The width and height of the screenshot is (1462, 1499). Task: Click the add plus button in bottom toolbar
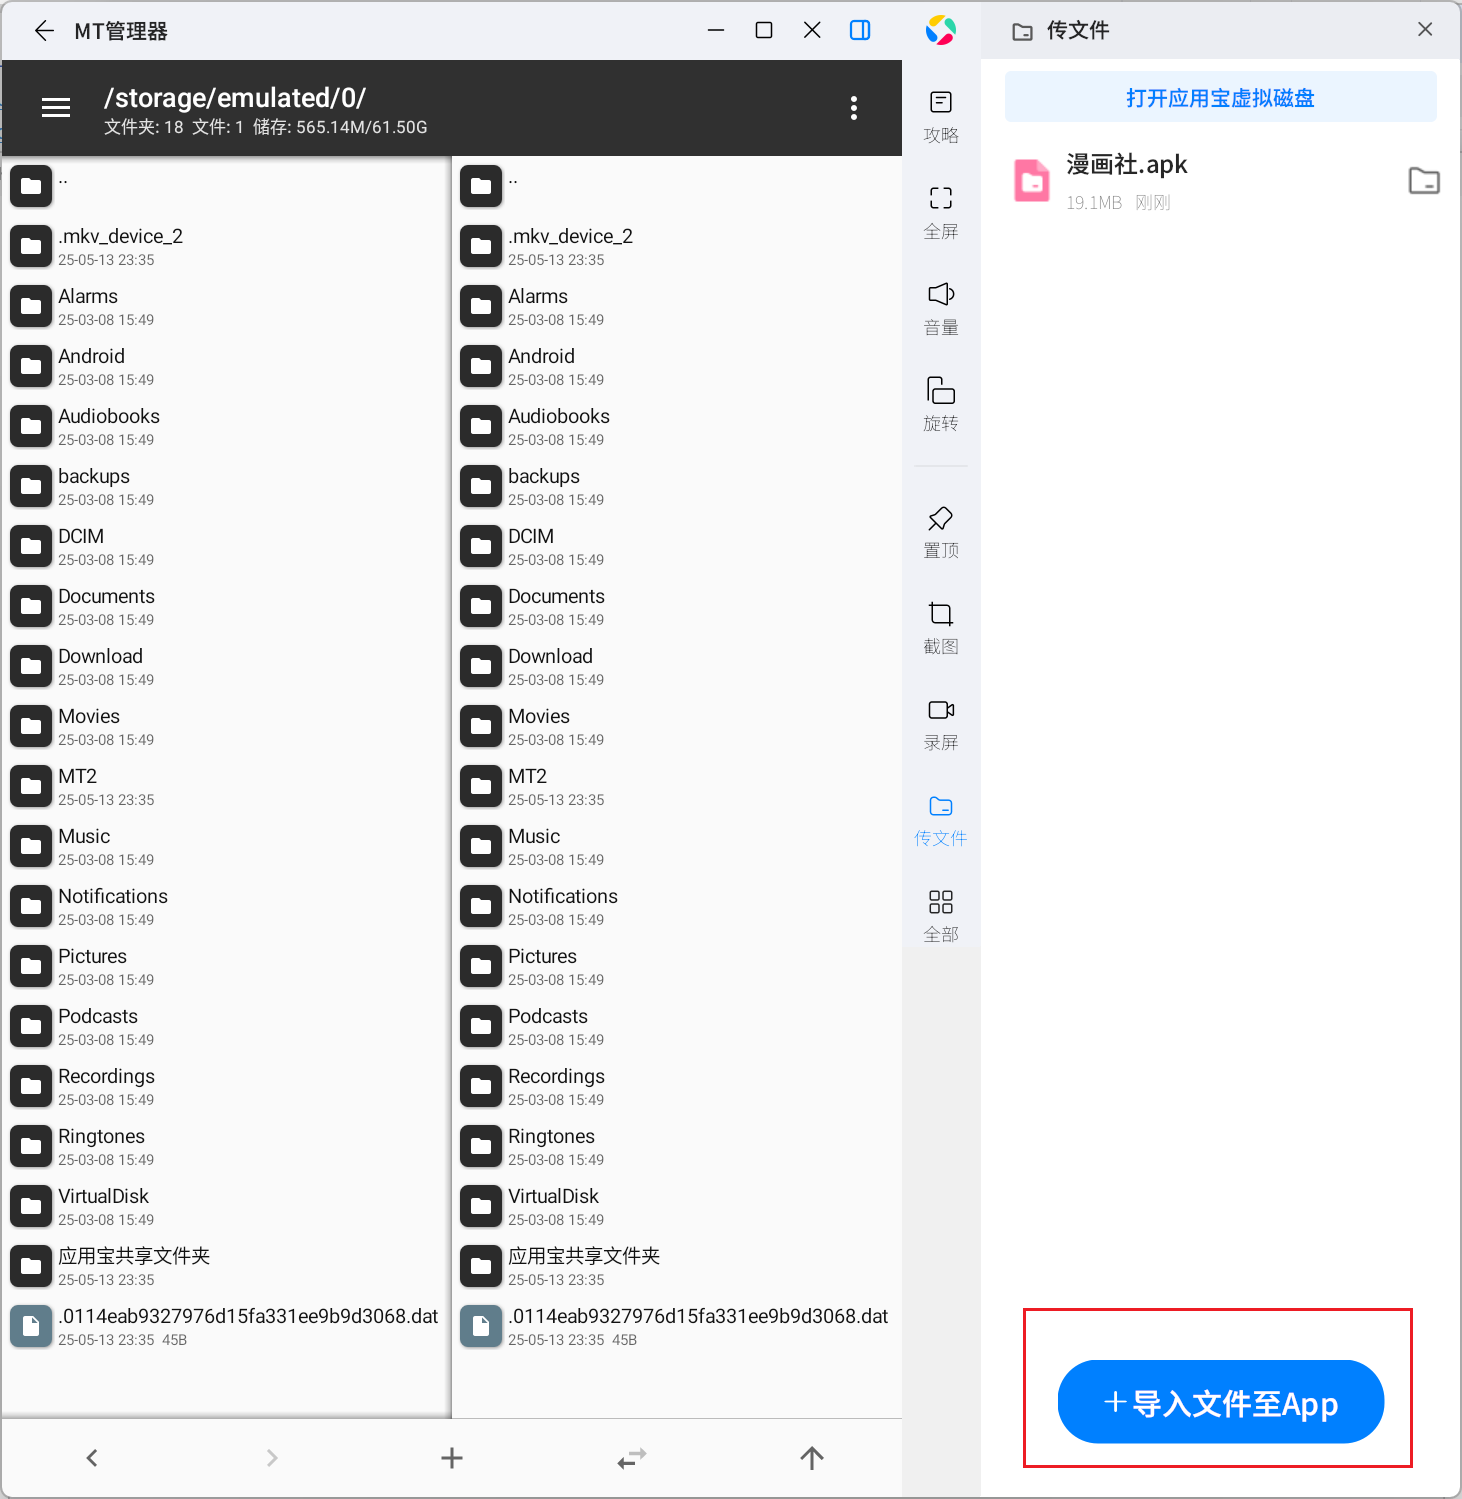point(452,1458)
